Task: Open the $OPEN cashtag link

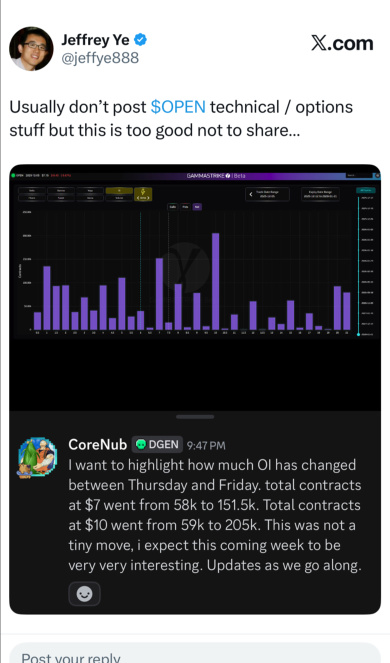Action: (x=178, y=107)
